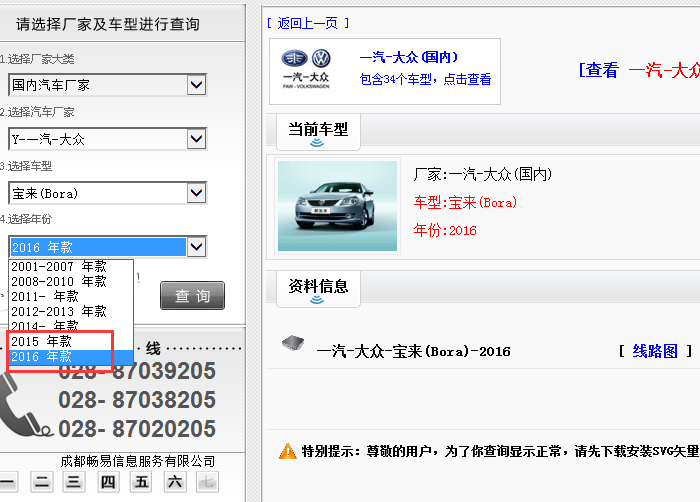Click the Y-一汽-大众 select field
The image size is (700, 502).
pyautogui.click(x=107, y=139)
